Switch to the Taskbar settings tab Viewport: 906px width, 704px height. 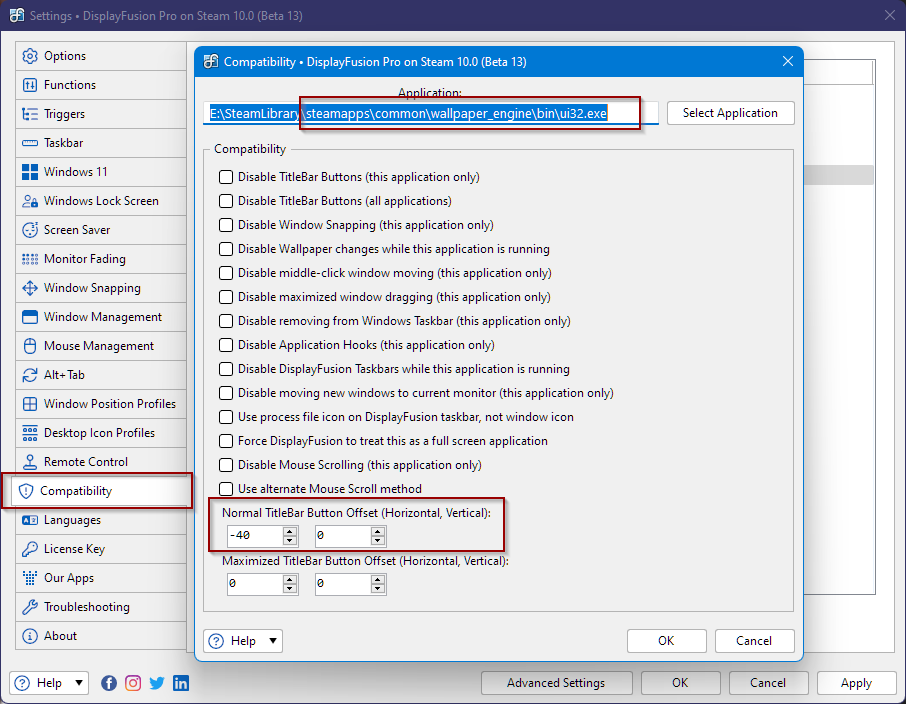pyautogui.click(x=64, y=143)
